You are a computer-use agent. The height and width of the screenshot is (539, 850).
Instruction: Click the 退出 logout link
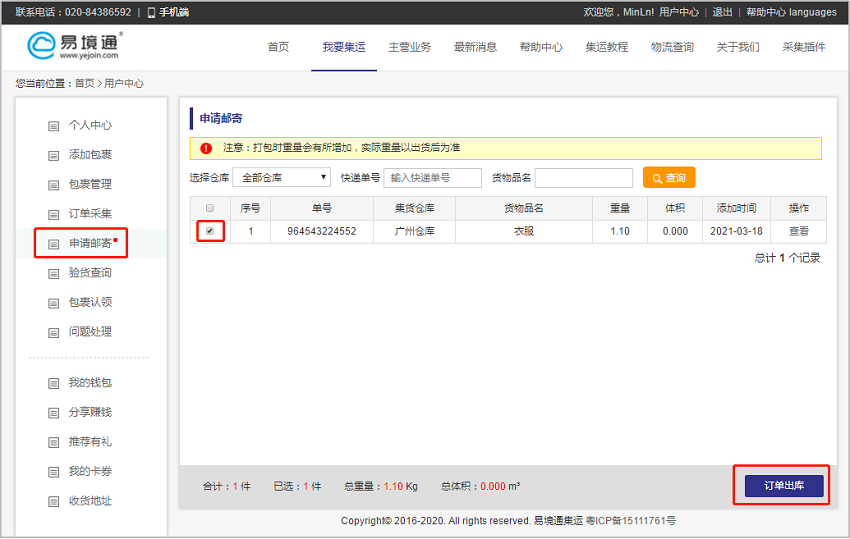point(722,12)
